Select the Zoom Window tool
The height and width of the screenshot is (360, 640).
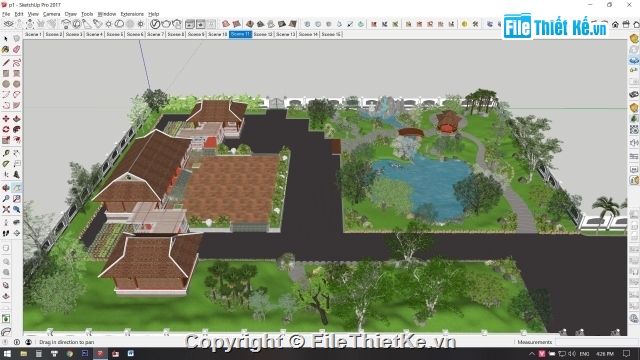coord(16,199)
